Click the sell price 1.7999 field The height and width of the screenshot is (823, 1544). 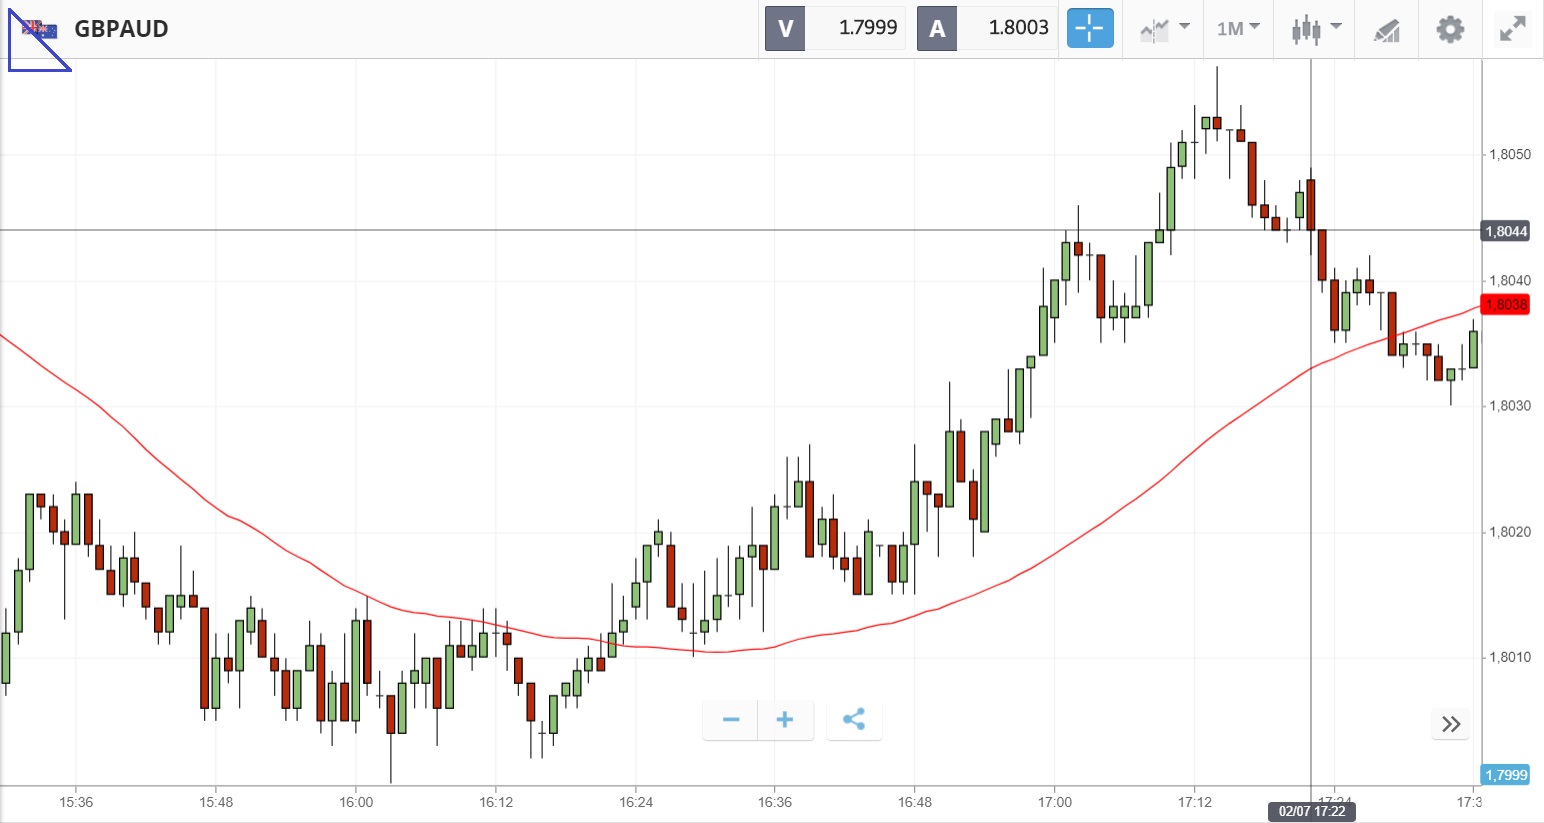coord(866,29)
